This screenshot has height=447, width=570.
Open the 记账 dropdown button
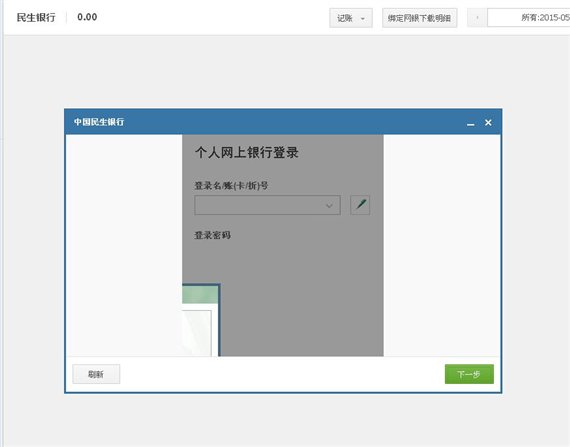click(351, 18)
